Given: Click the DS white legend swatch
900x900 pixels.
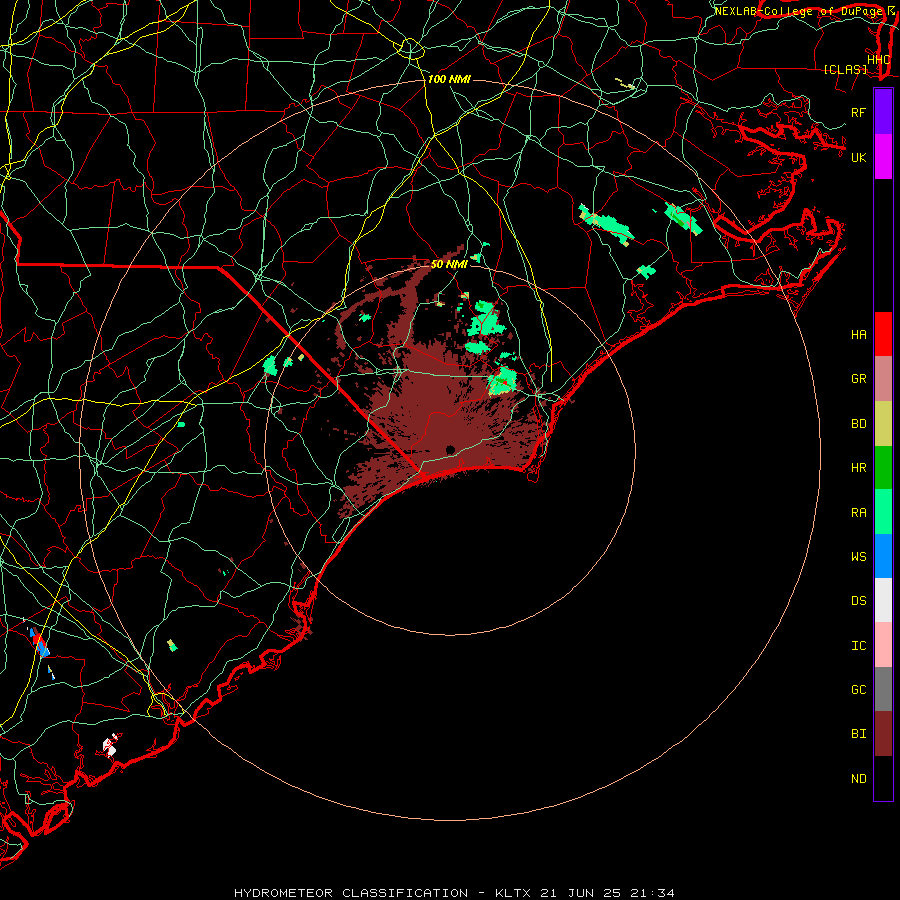Looking at the screenshot, I should point(883,600).
